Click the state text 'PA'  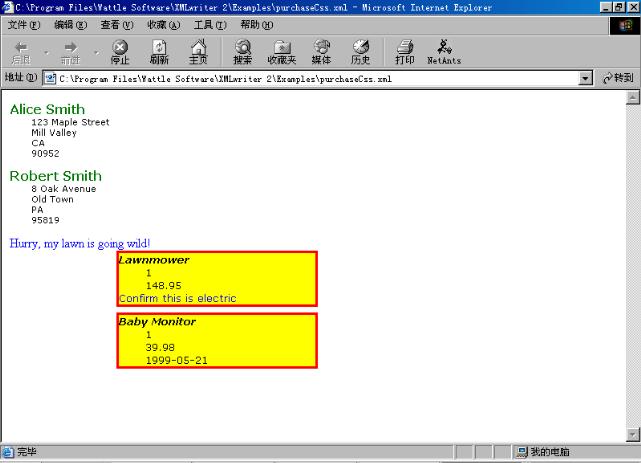click(37, 210)
